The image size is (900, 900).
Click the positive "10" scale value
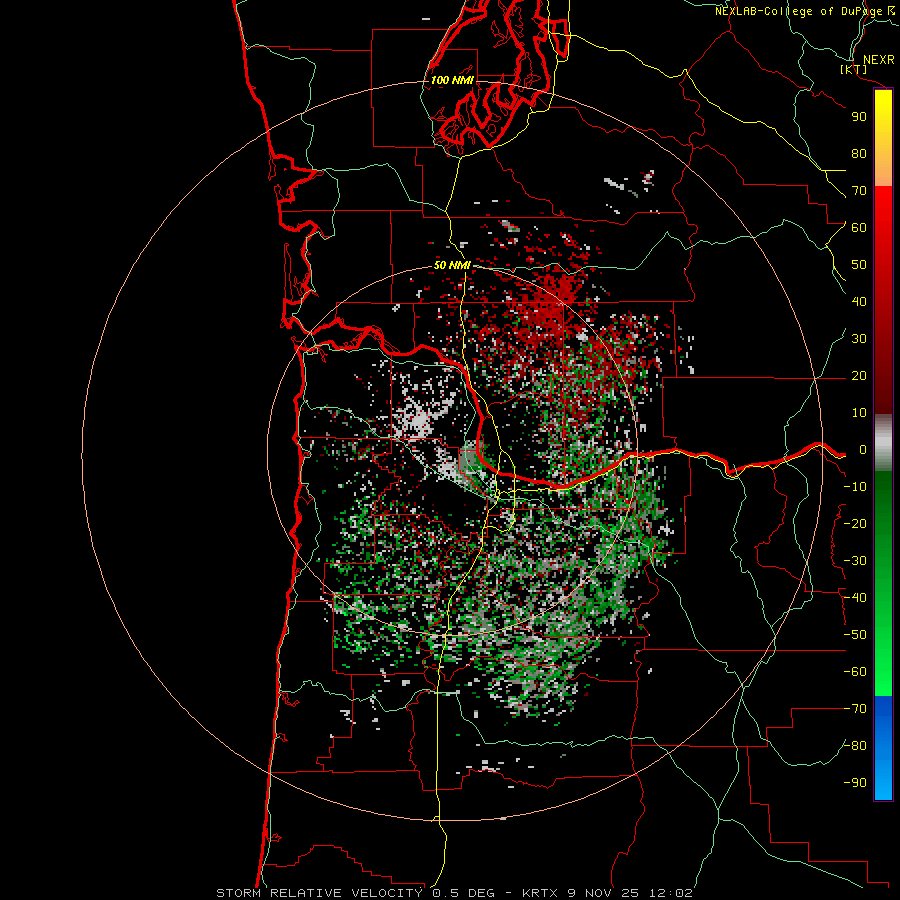point(859,413)
